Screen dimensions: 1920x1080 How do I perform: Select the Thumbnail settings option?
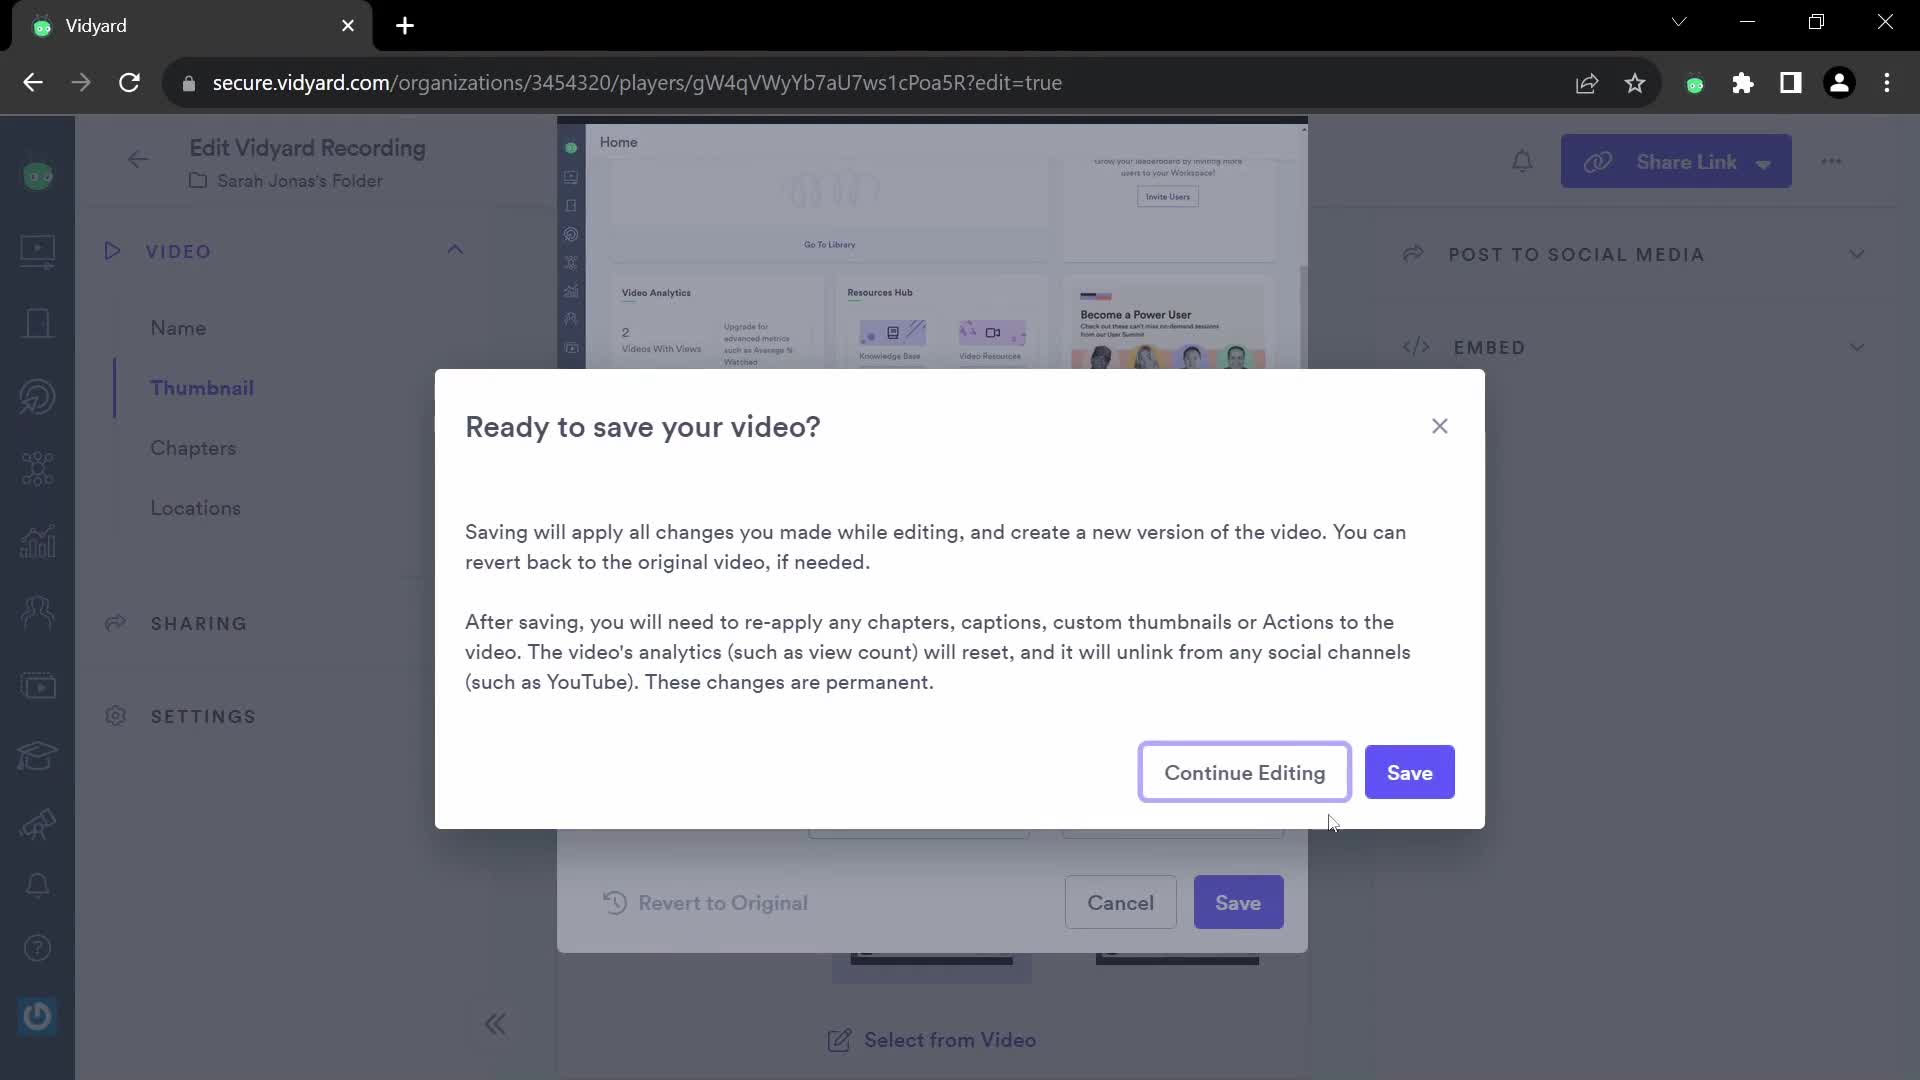pyautogui.click(x=202, y=388)
